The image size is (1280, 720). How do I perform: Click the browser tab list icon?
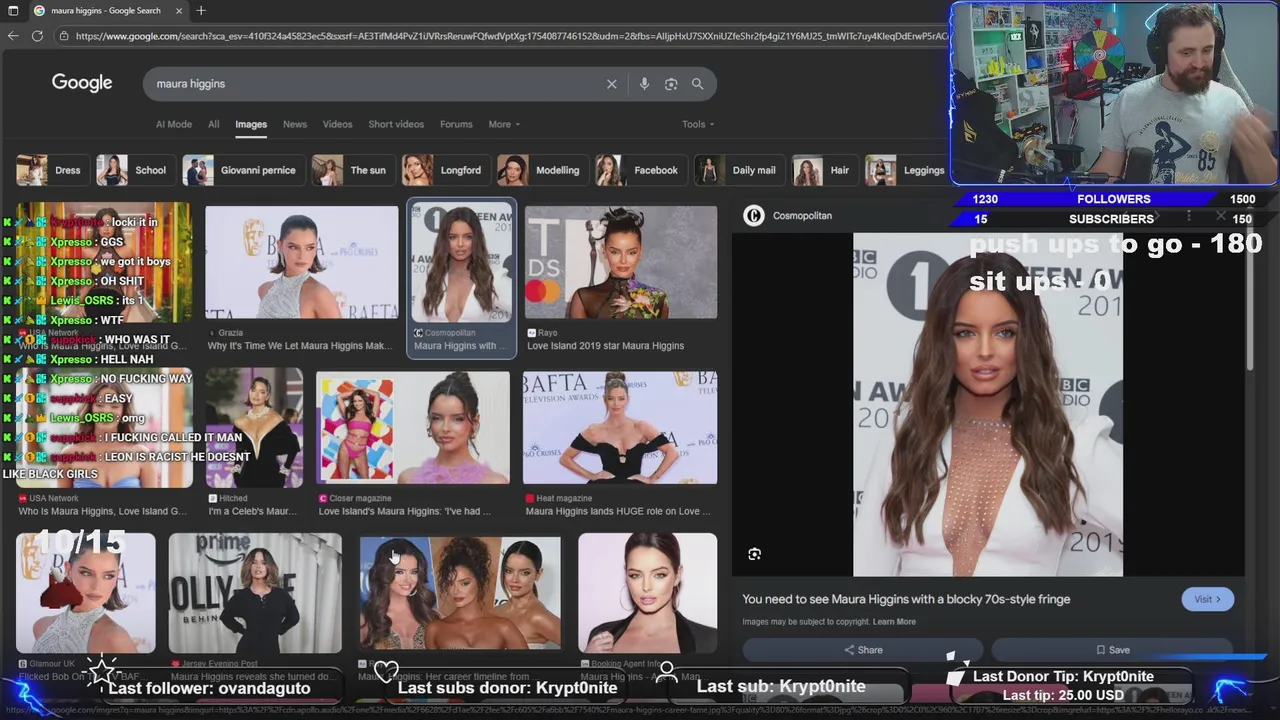pos(12,10)
